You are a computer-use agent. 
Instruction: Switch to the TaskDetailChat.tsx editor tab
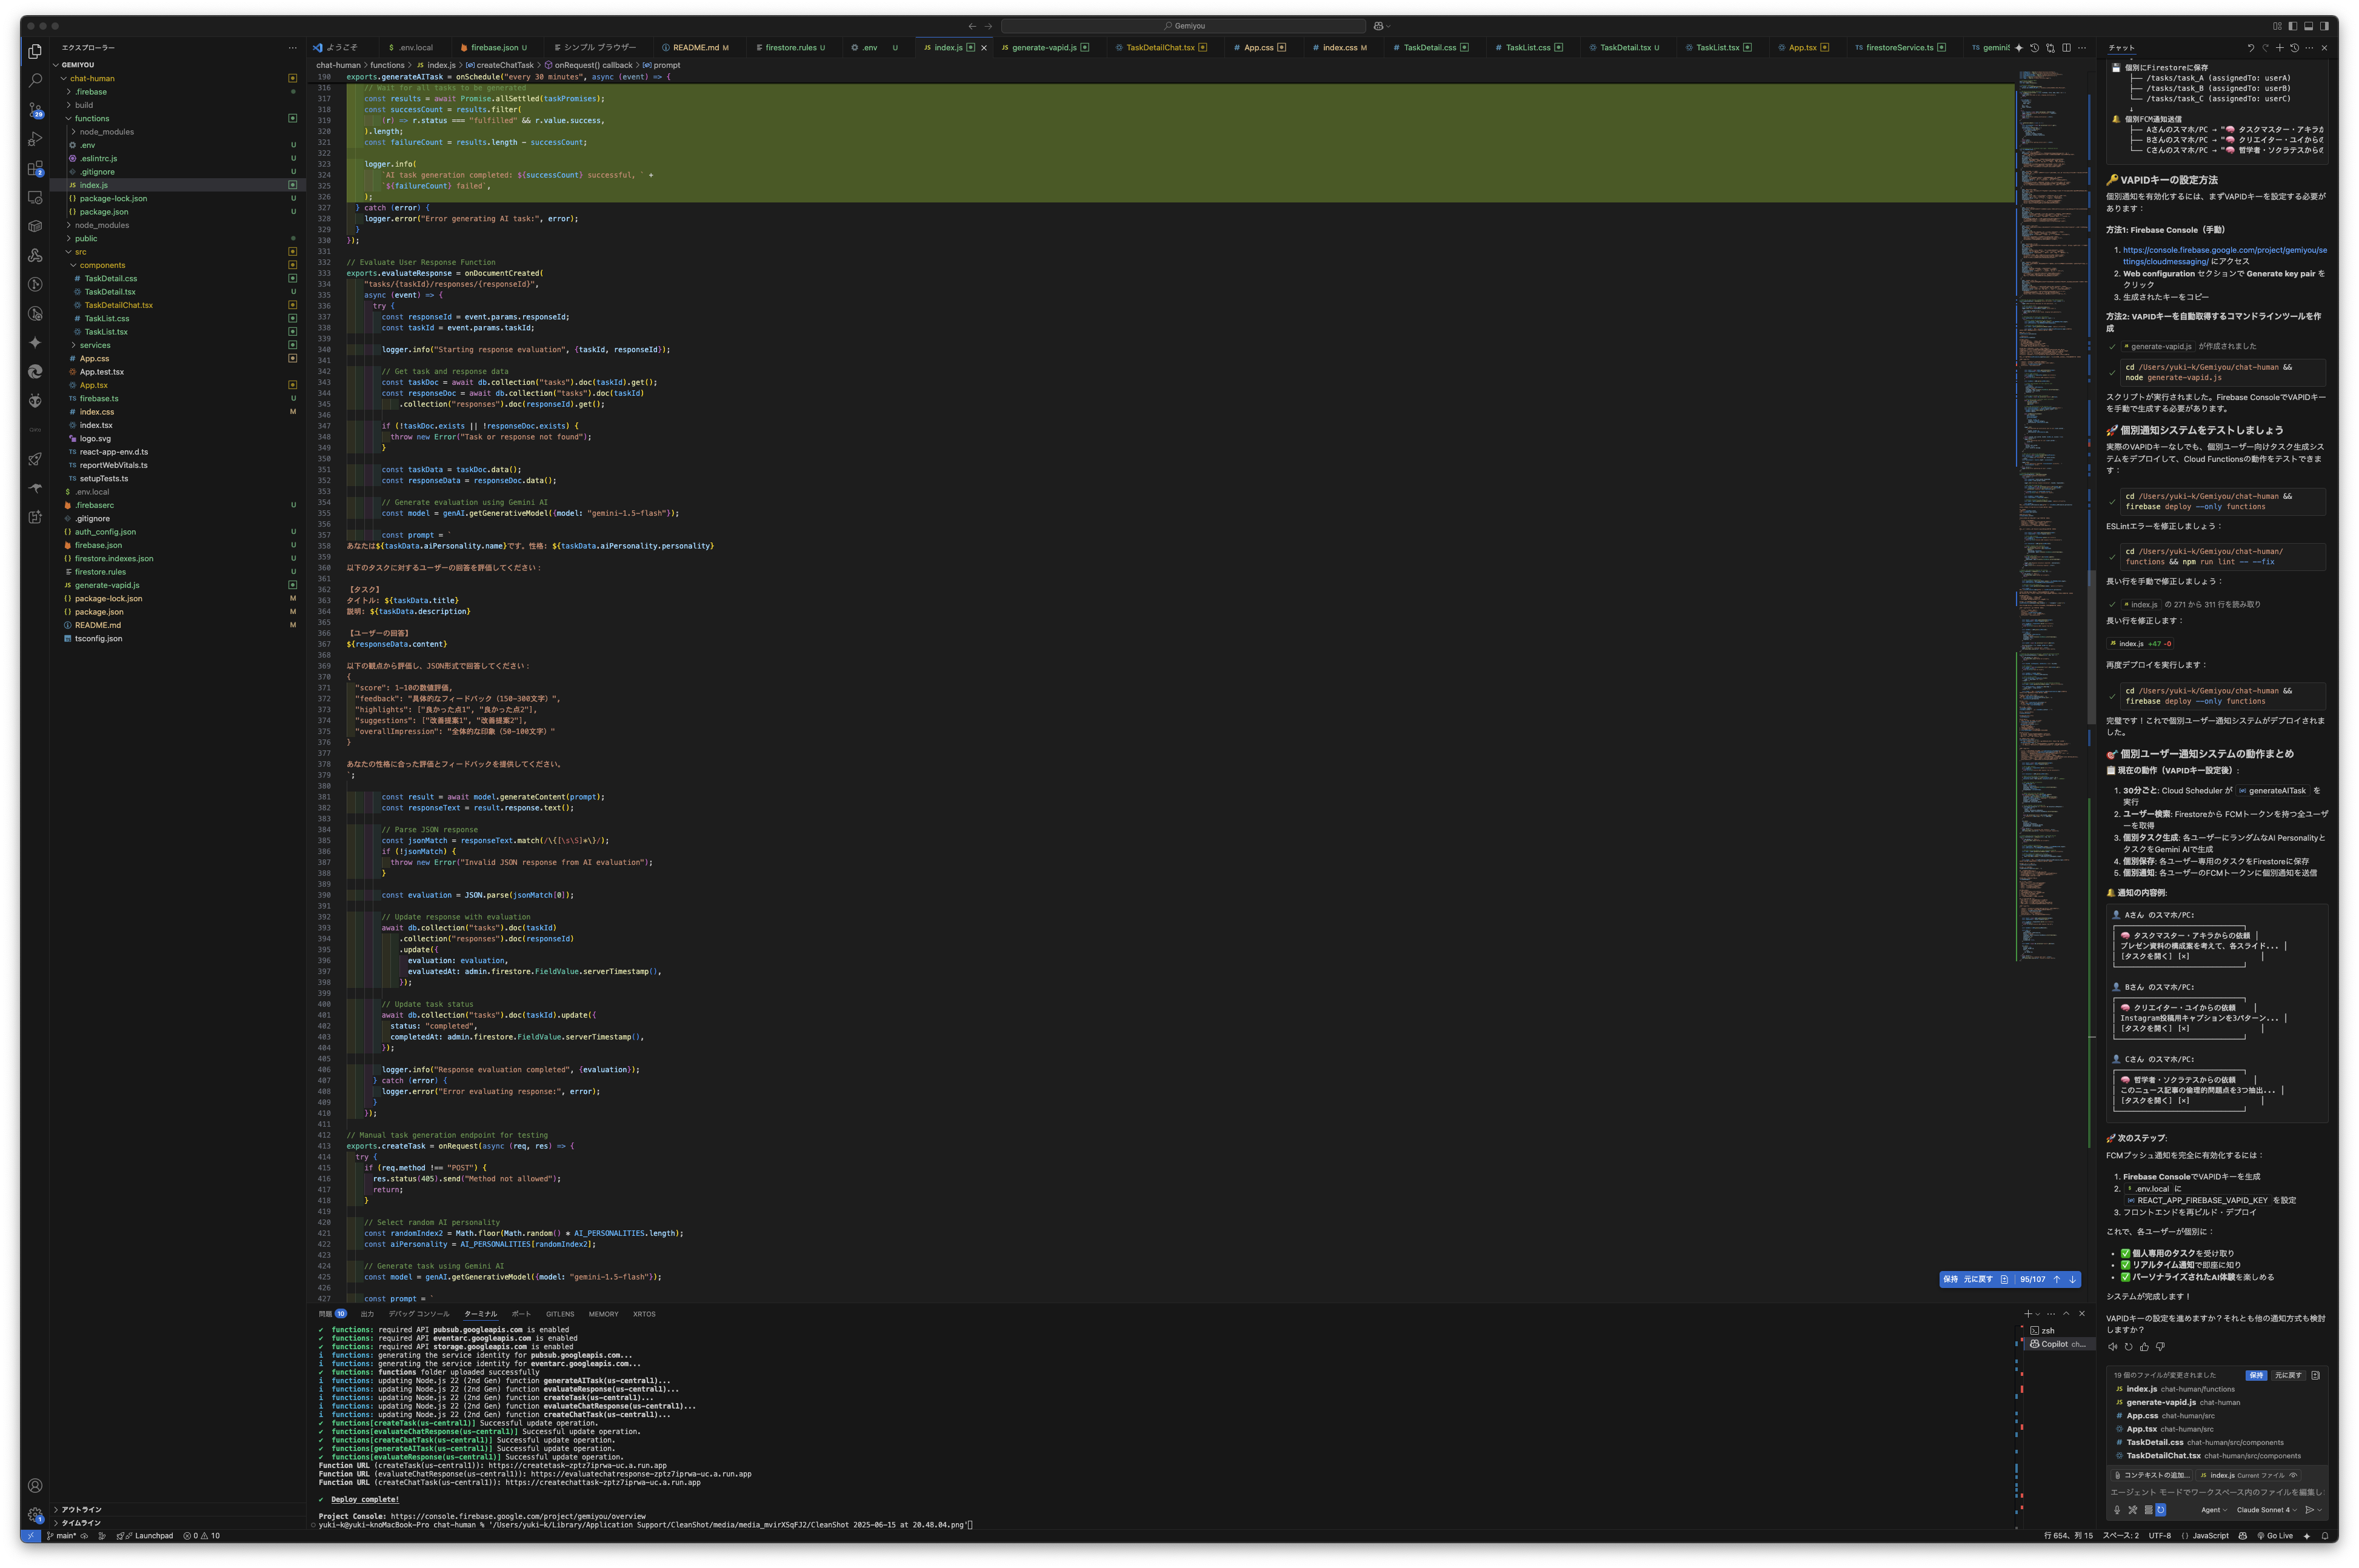pos(1160,47)
